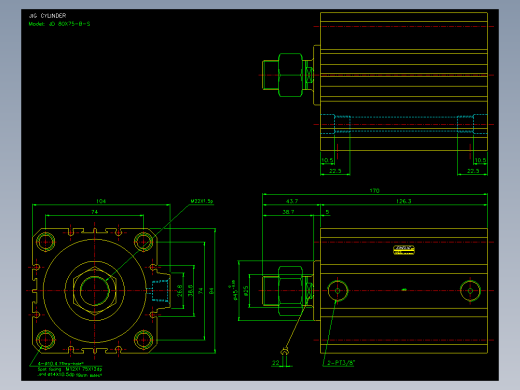
Task: Select the ø25 rod diameter dimension
Action: 246,291
